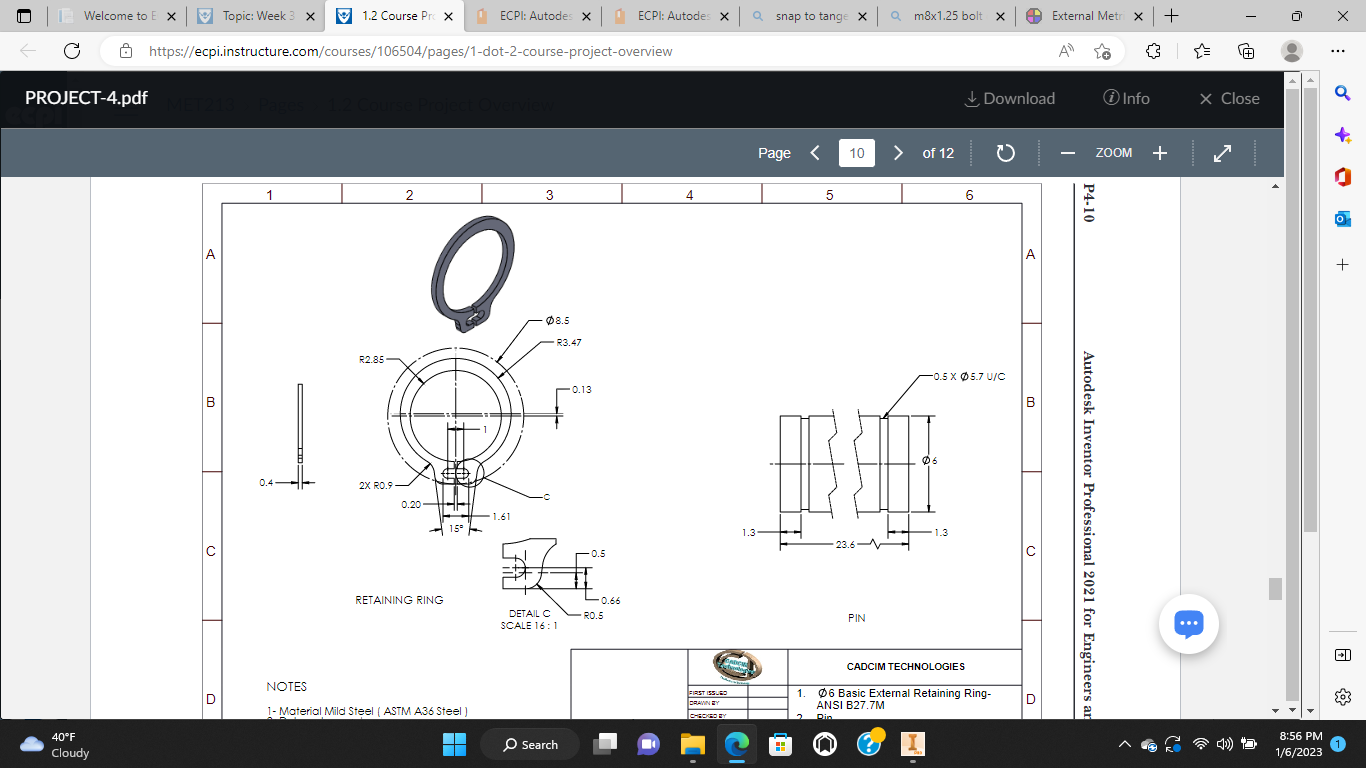Open the Collections panel
Screen dimensions: 1366x768
(1245, 50)
